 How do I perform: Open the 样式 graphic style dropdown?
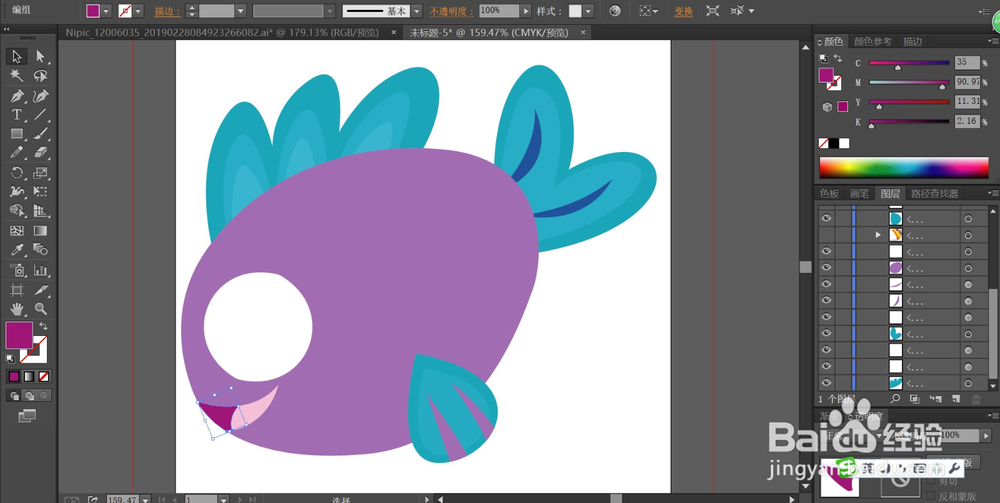(x=587, y=11)
